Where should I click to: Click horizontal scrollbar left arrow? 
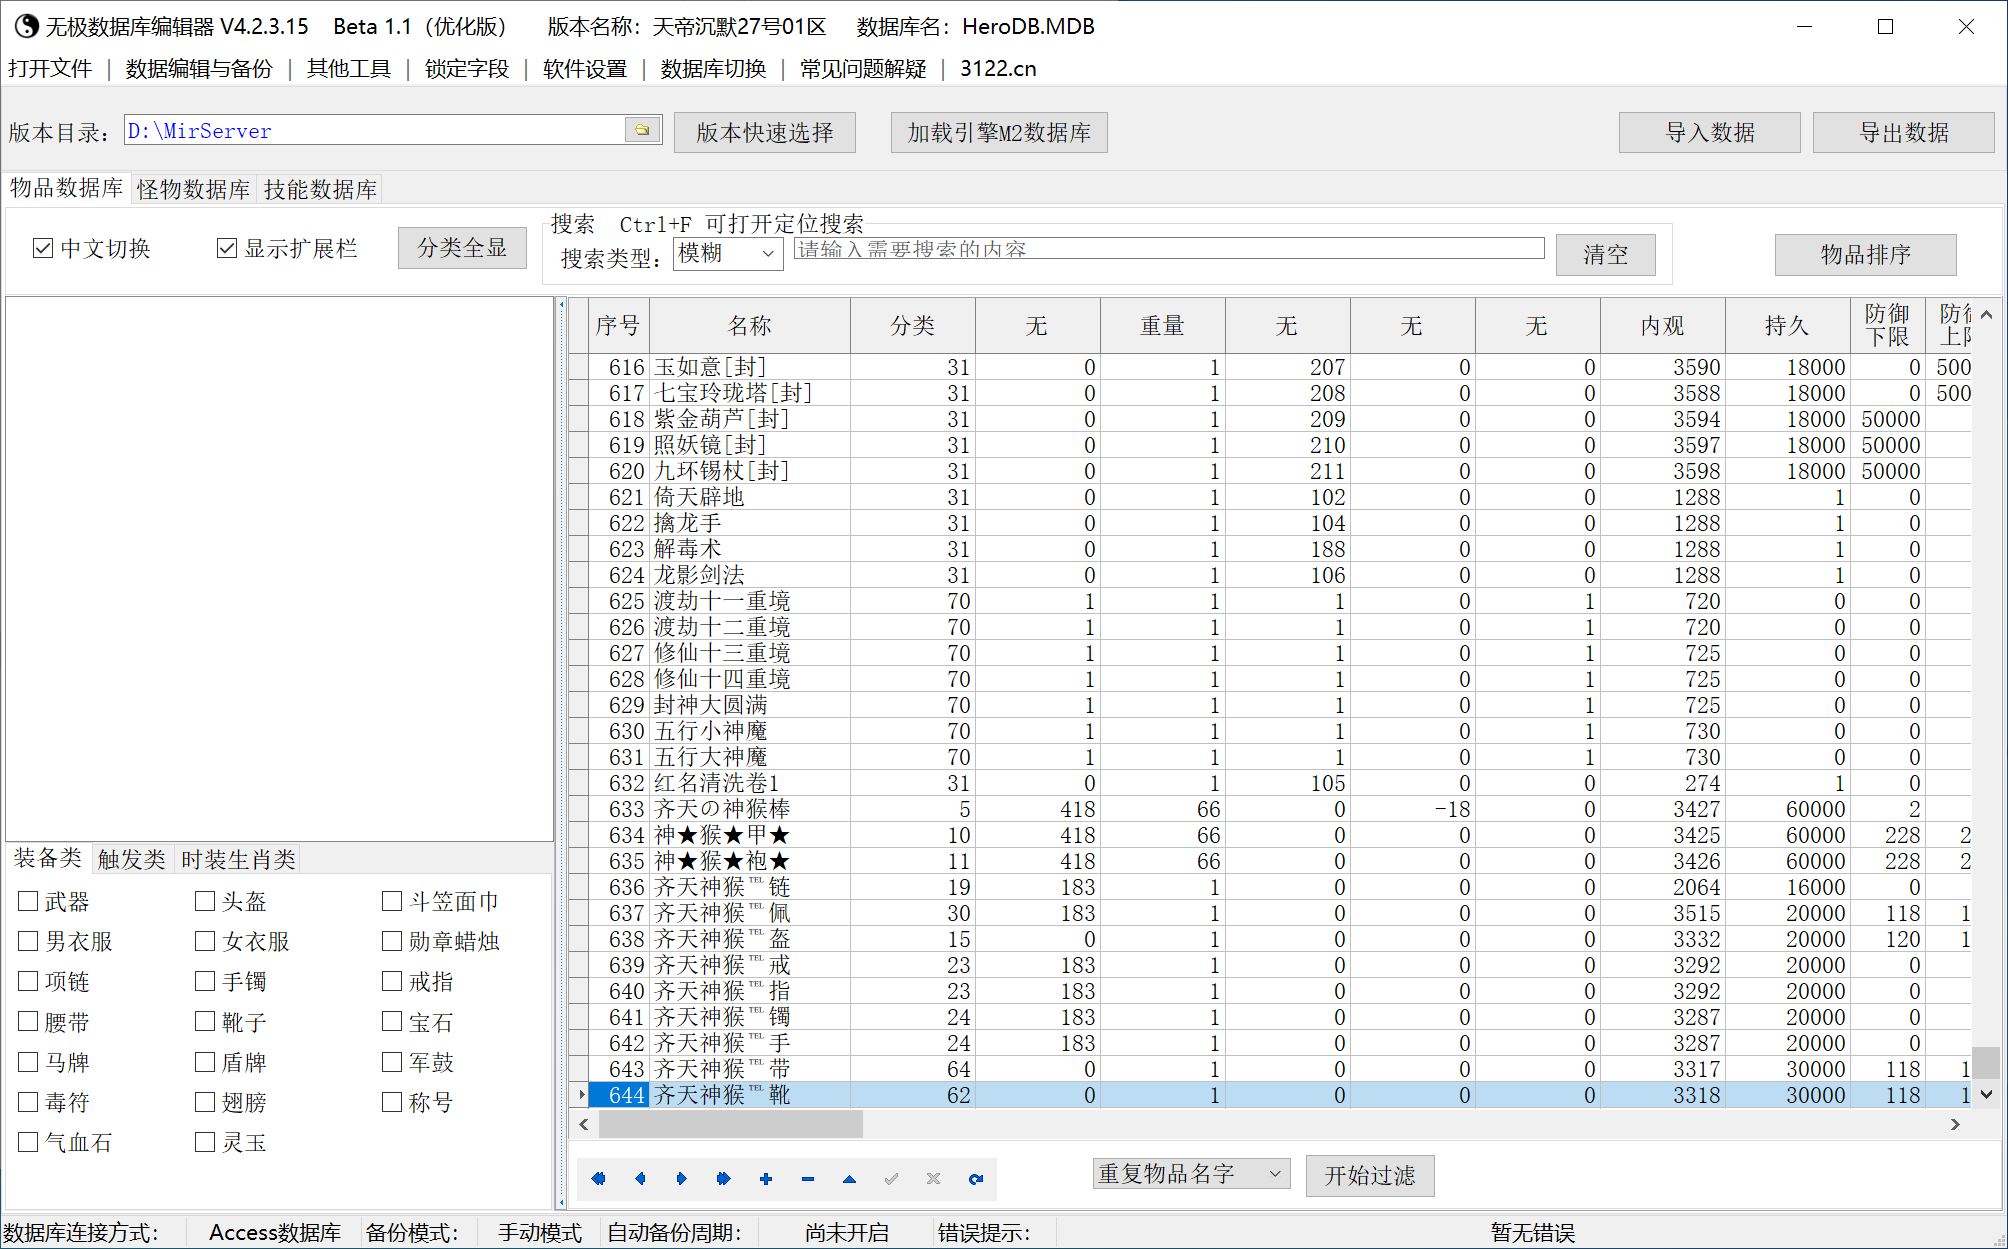point(583,1125)
